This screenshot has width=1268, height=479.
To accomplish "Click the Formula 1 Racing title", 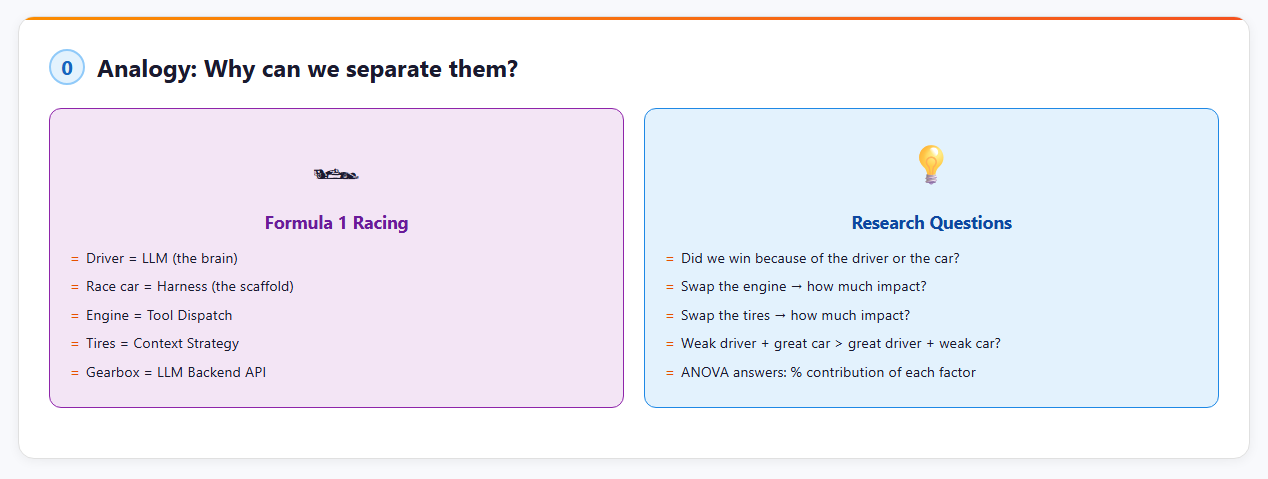I will [336, 223].
